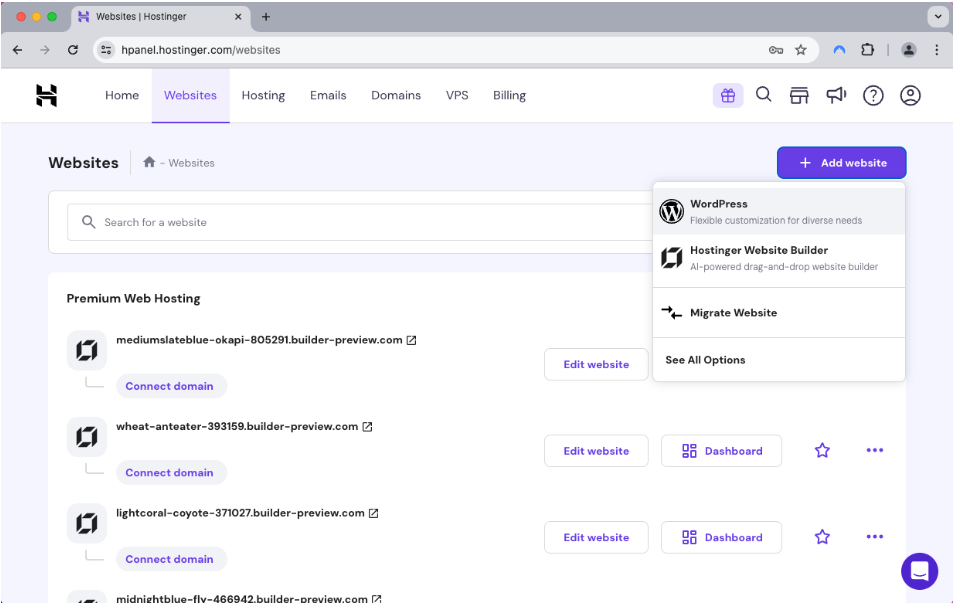
Task: Click lightcoral-coyote-371027.builder-preview.com domain text
Action: click(240, 513)
